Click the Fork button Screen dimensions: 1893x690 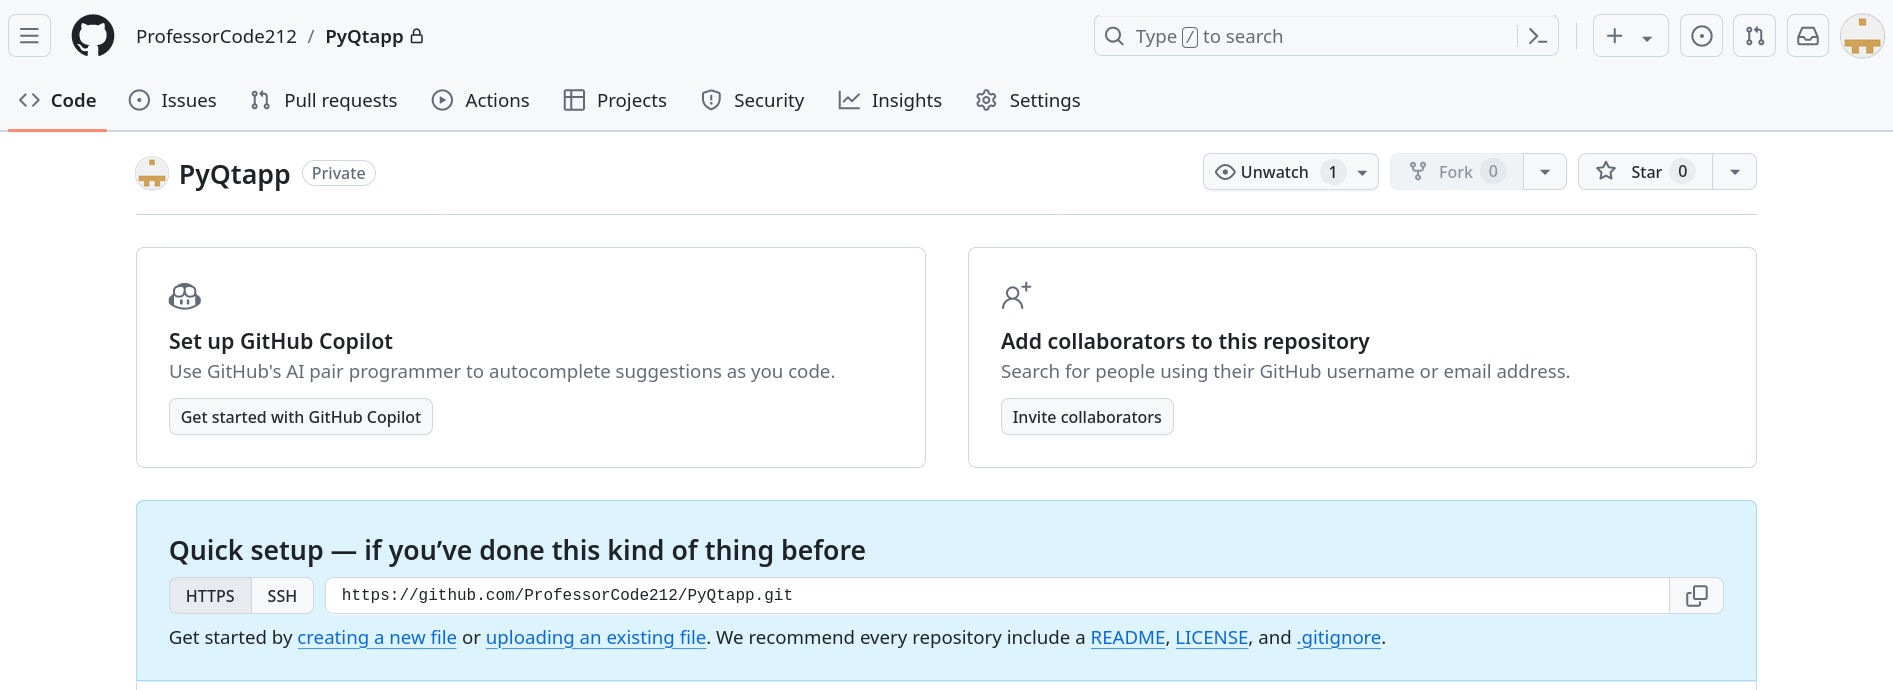(x=1456, y=172)
